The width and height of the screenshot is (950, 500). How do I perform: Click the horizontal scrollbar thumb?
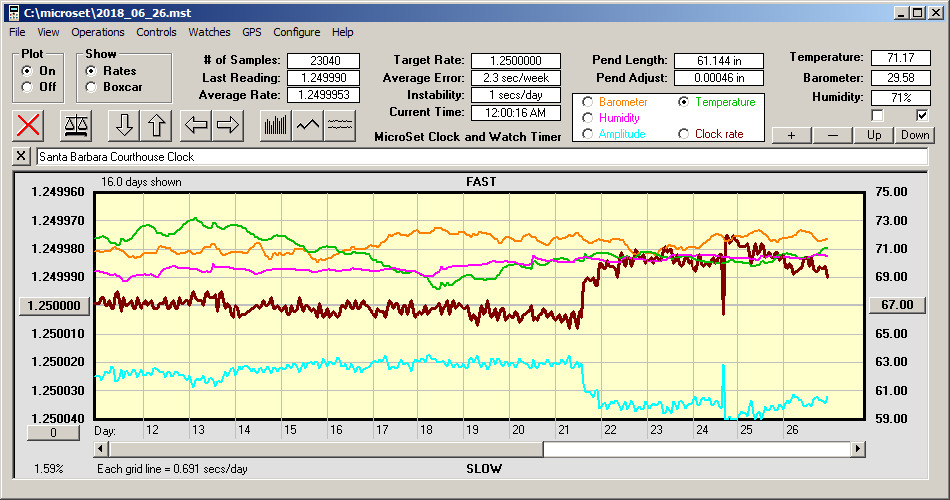coord(326,449)
